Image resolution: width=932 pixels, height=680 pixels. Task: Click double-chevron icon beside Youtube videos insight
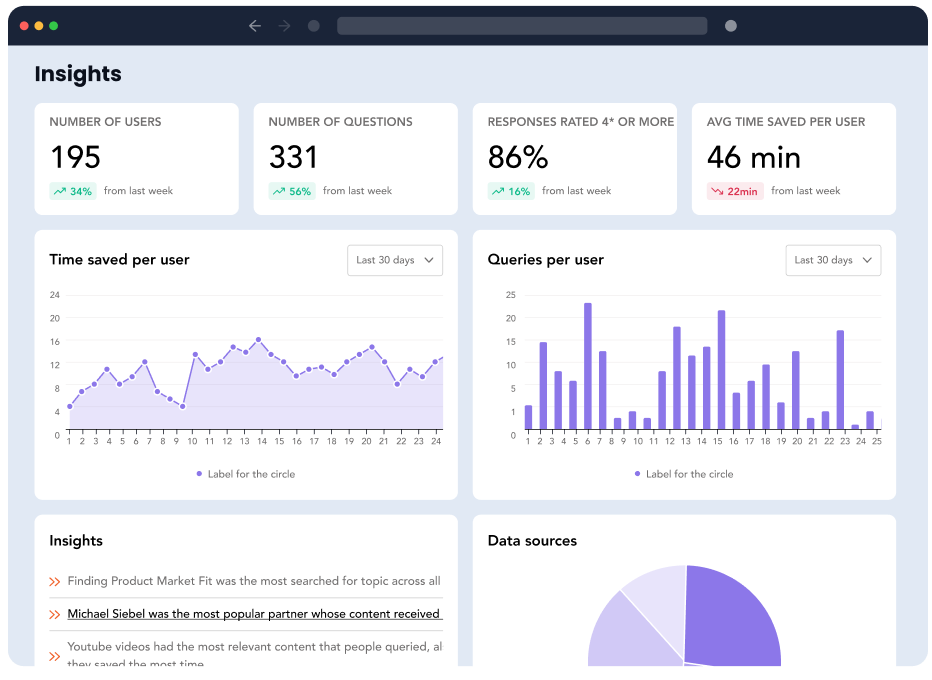pos(55,657)
